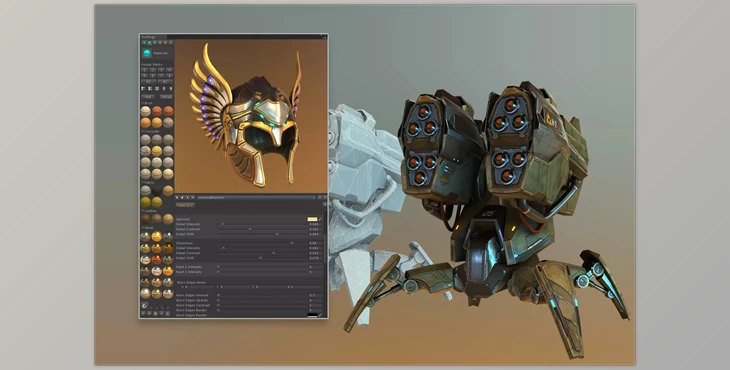
Task: Click the Worn Edges Noise Y field
Action: tap(234, 287)
